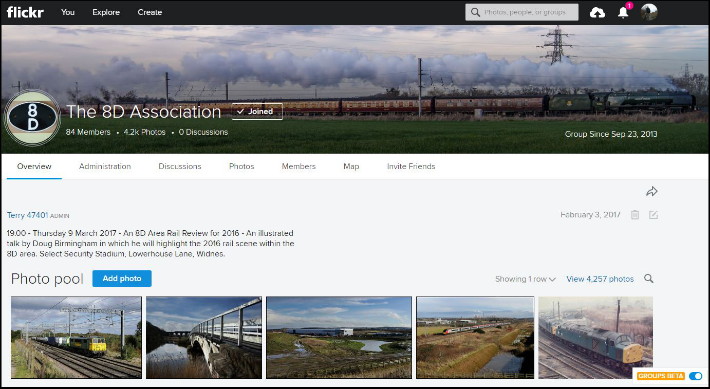Open the yellow freight locomotive thumbnail
The image size is (710, 389).
[x=76, y=337]
